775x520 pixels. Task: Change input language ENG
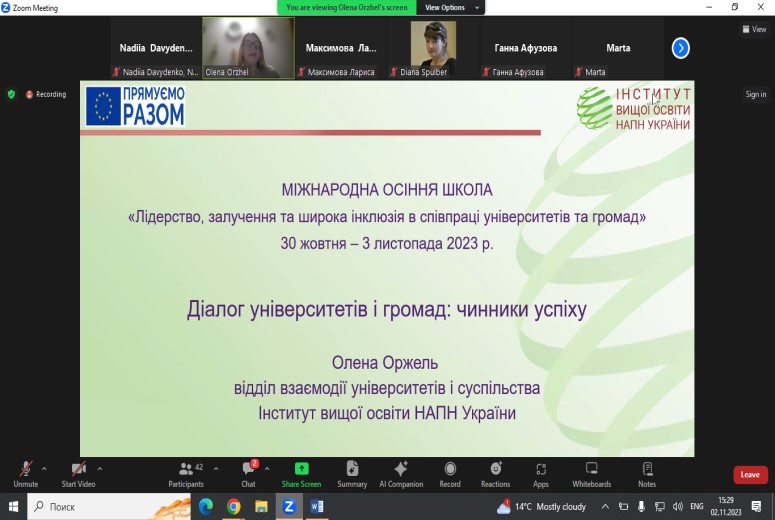(697, 507)
